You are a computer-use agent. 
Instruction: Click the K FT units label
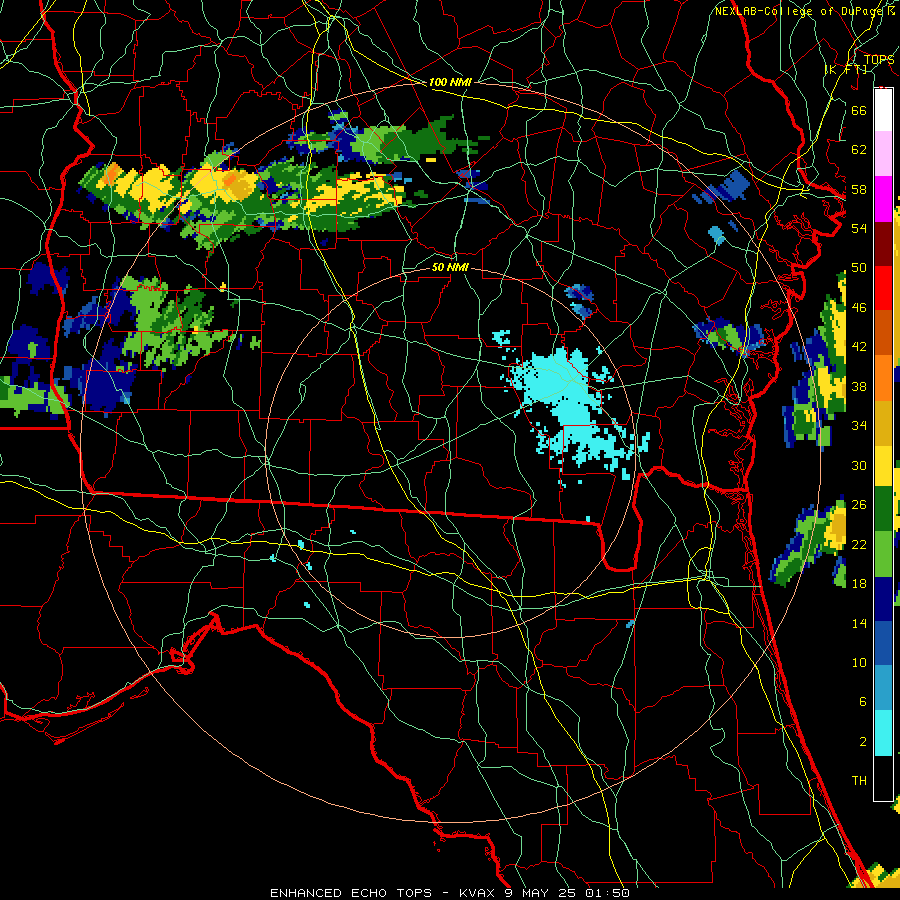click(846, 69)
